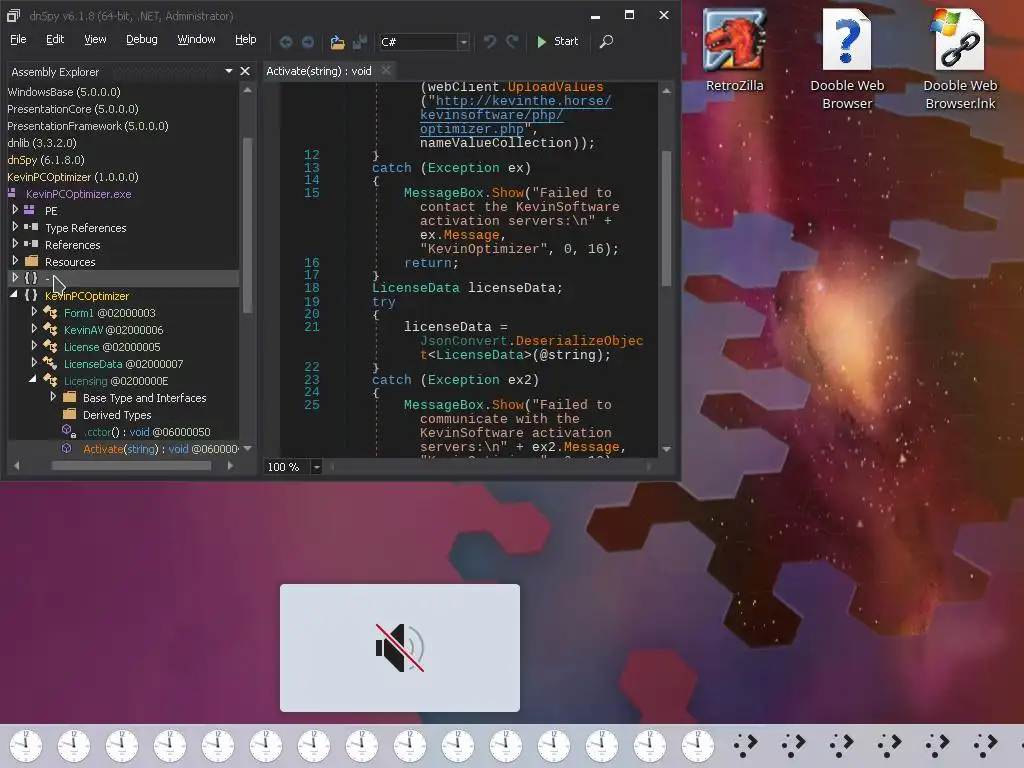
Task: Select dnSpy (6.1.8.0) assembly
Action: click(x=46, y=160)
